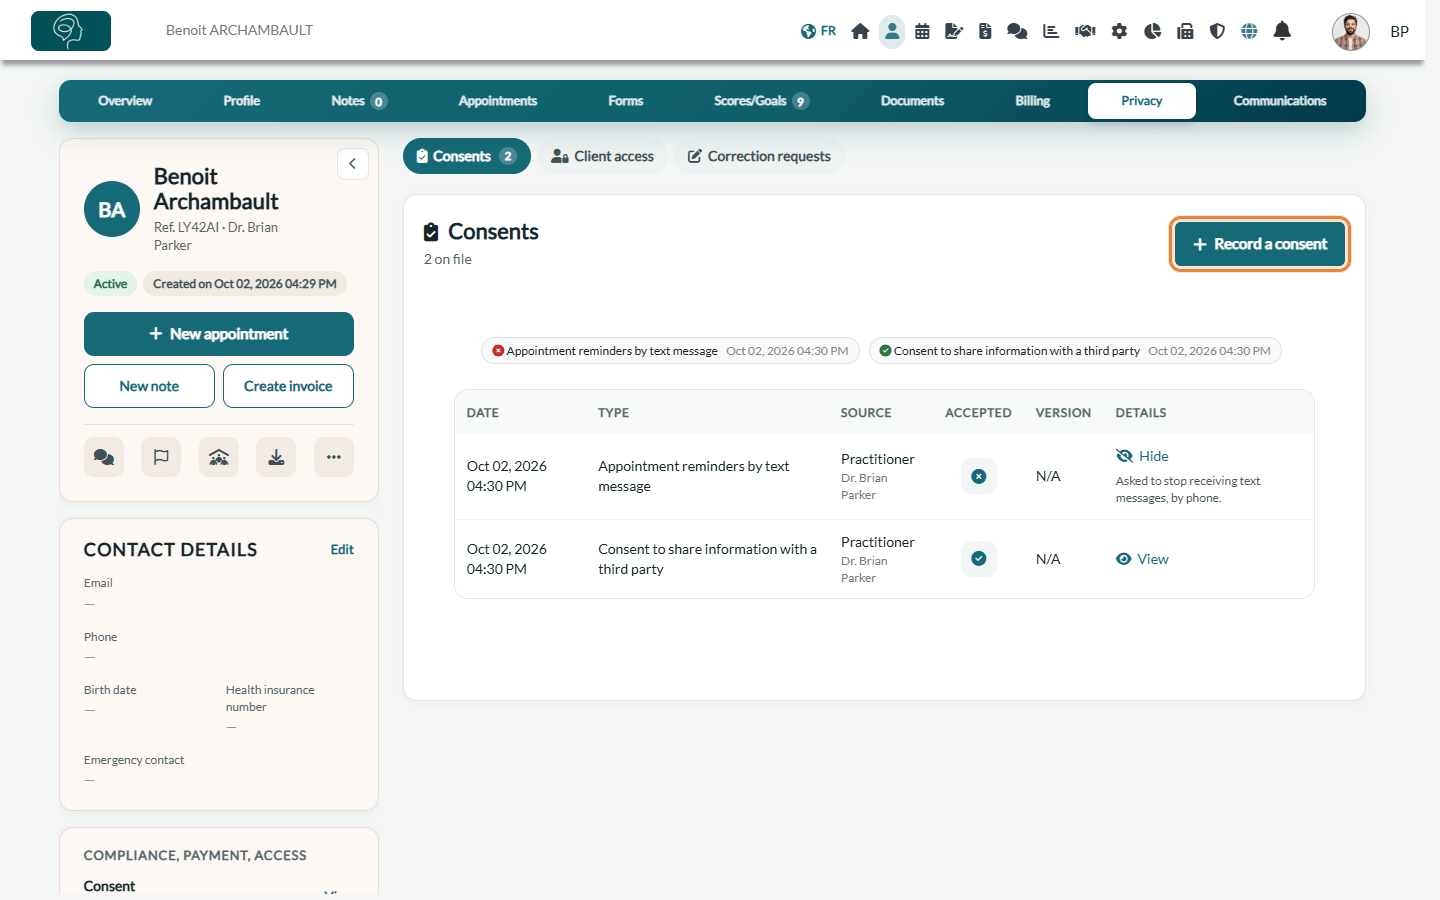Click the BA client avatar circle
The width and height of the screenshot is (1440, 900).
[112, 209]
